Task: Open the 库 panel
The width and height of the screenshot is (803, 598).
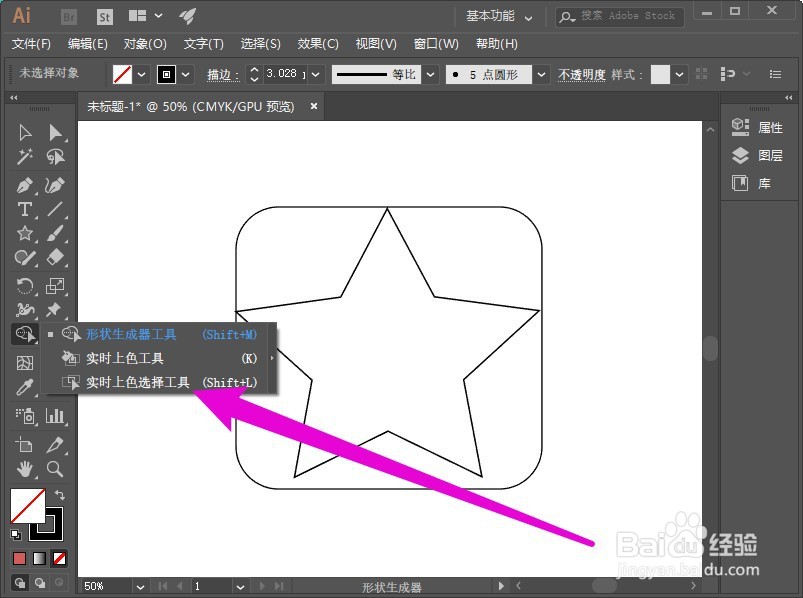Action: point(751,183)
